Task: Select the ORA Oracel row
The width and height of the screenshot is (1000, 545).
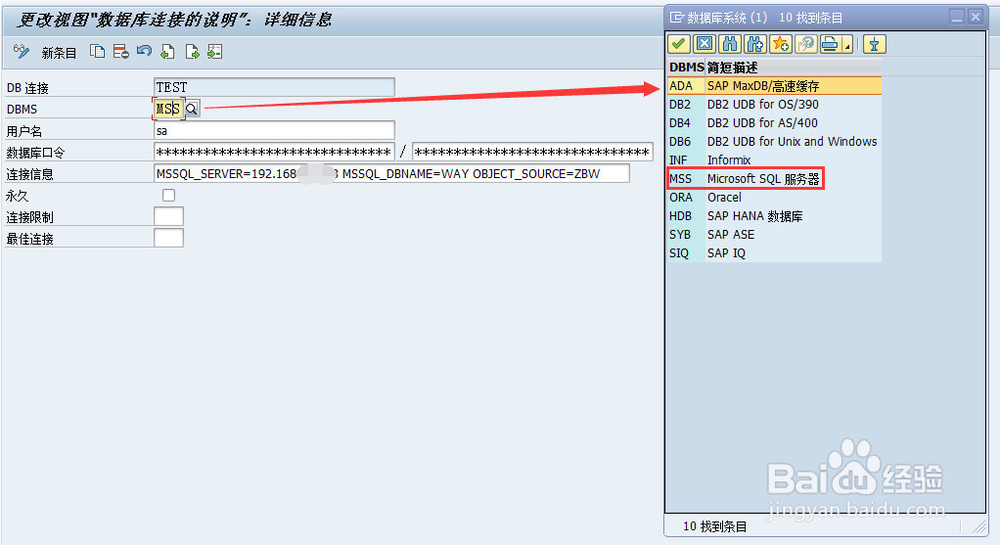Action: click(774, 198)
